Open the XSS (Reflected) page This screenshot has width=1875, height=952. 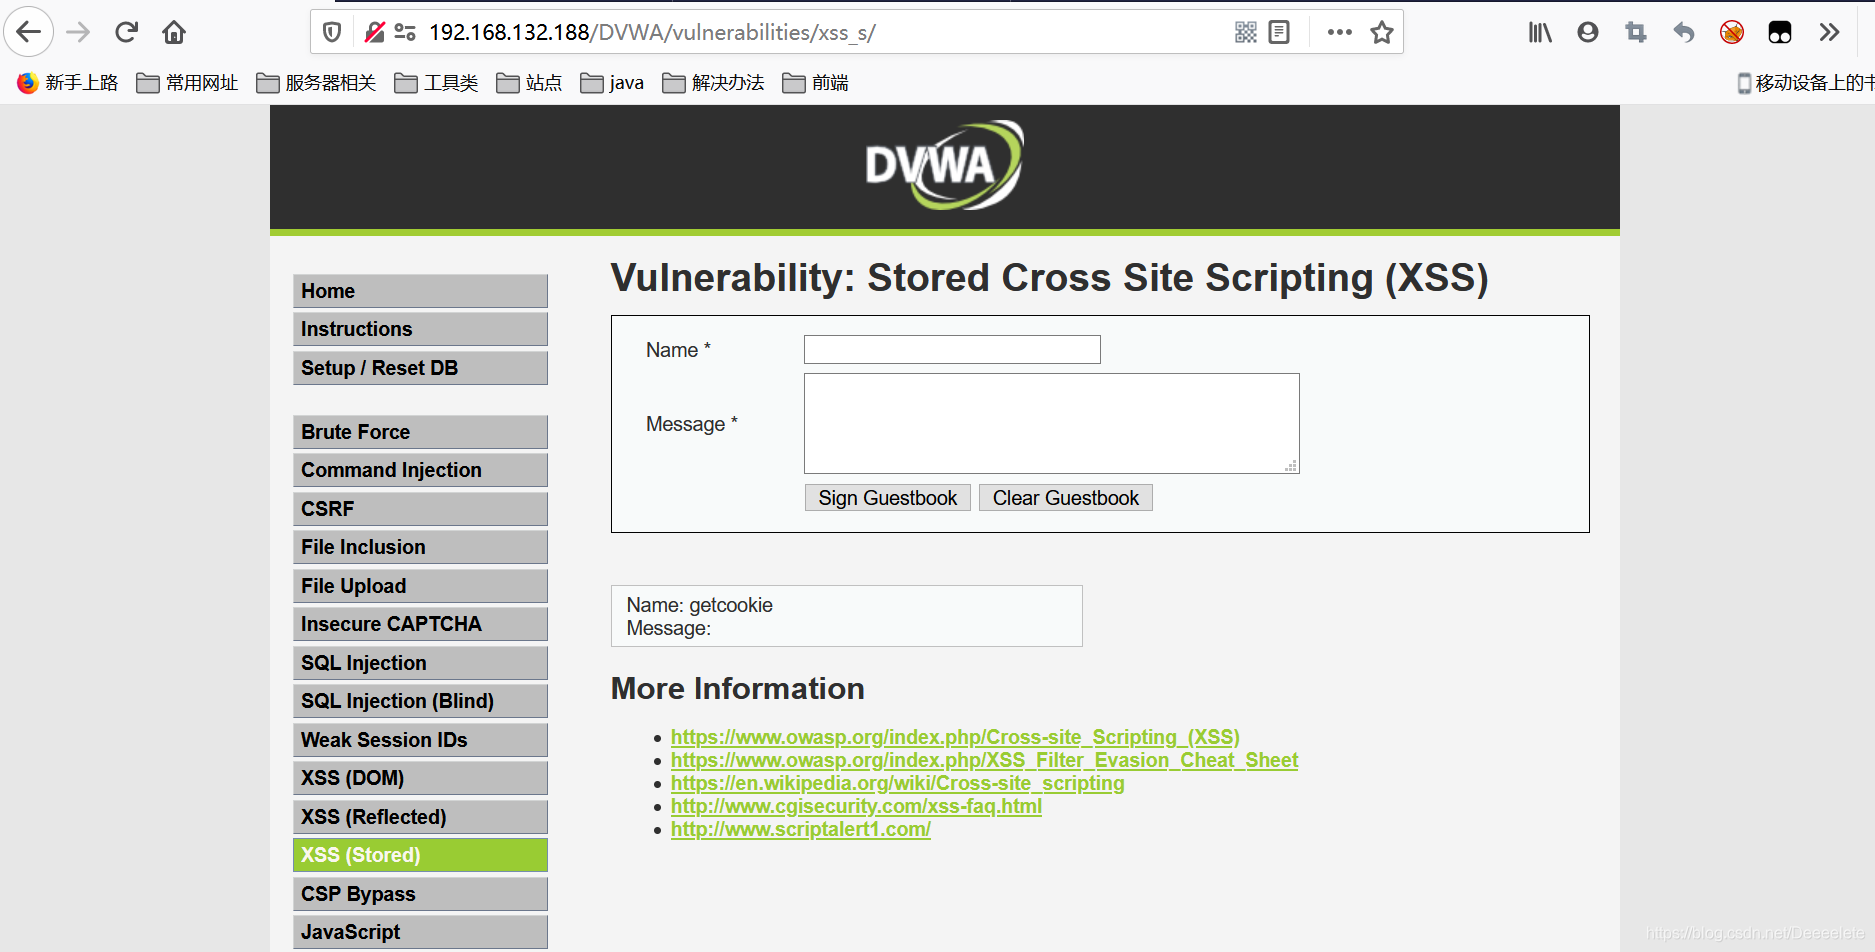[x=420, y=817]
